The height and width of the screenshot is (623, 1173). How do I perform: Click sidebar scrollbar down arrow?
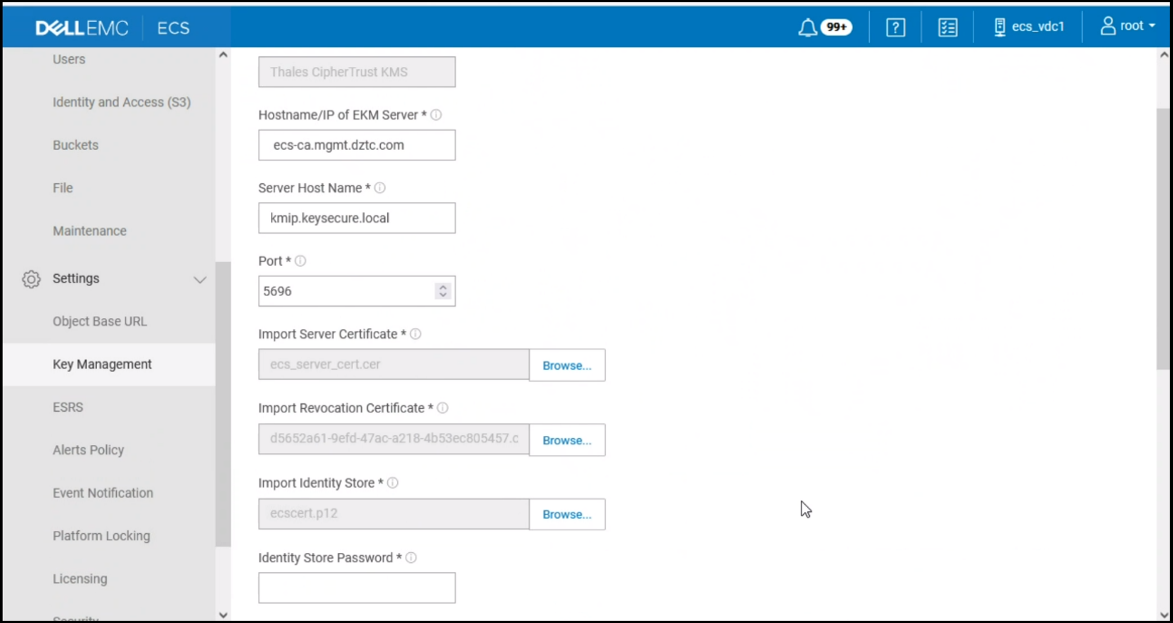coord(223,615)
